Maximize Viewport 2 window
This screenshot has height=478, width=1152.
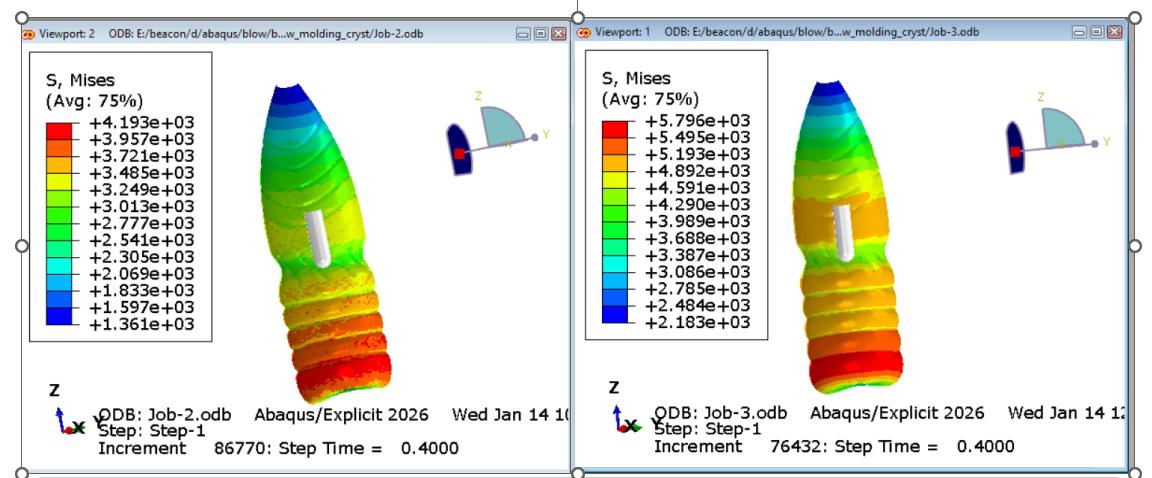pos(540,34)
